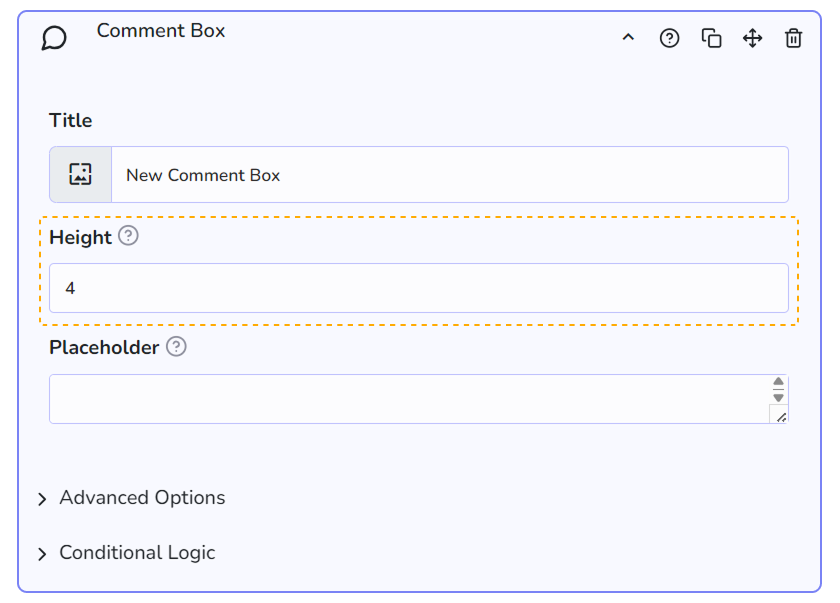This screenshot has width=840, height=603.
Task: Click the move handle icon
Action: (x=752, y=38)
